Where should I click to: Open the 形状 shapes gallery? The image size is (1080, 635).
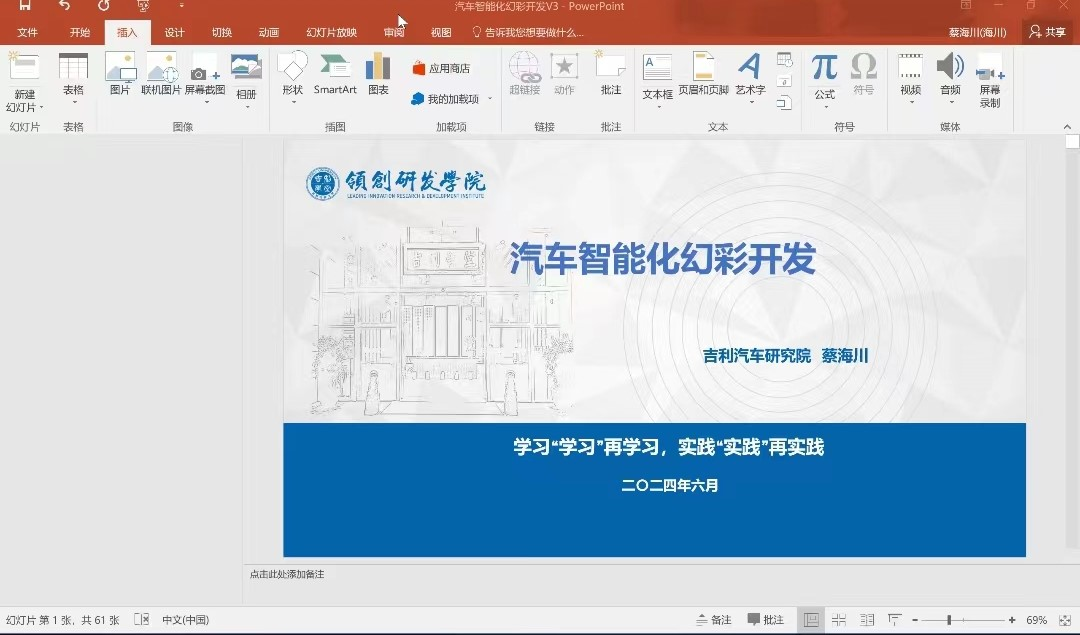[x=293, y=77]
